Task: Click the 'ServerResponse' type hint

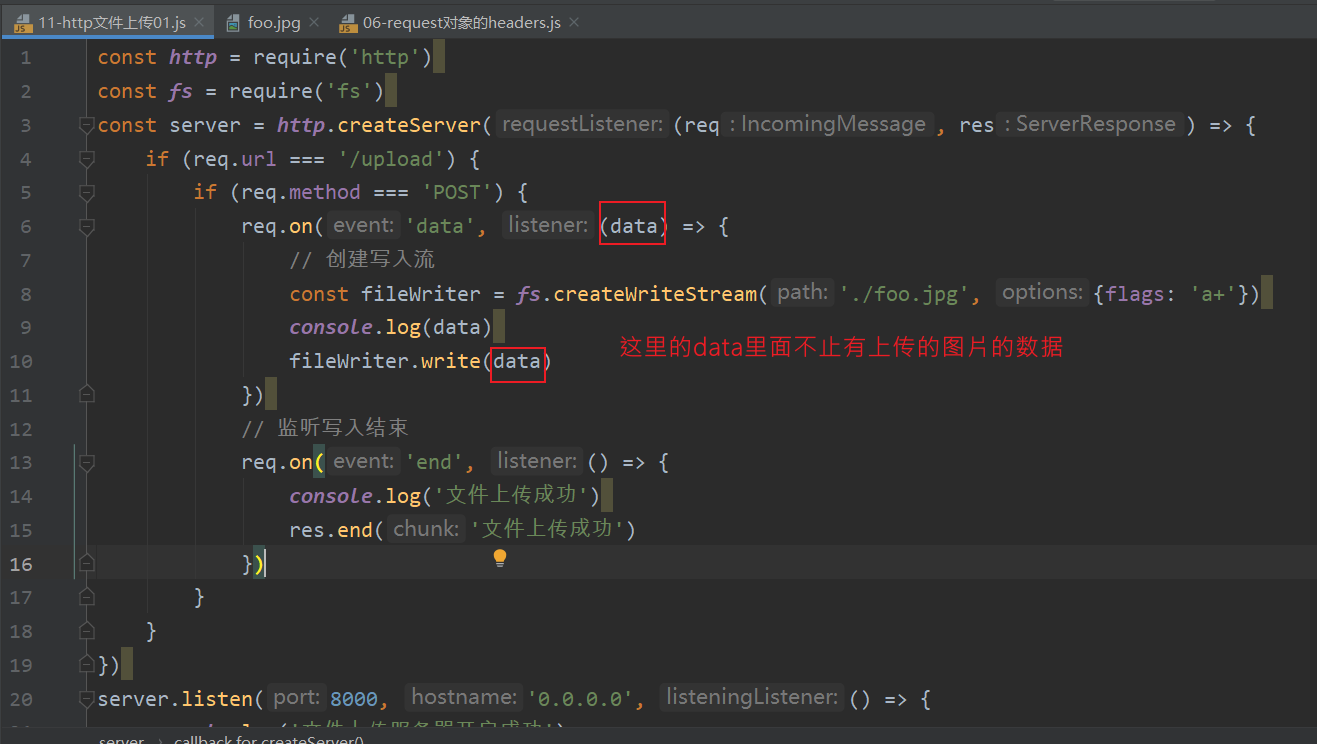Action: point(1096,125)
